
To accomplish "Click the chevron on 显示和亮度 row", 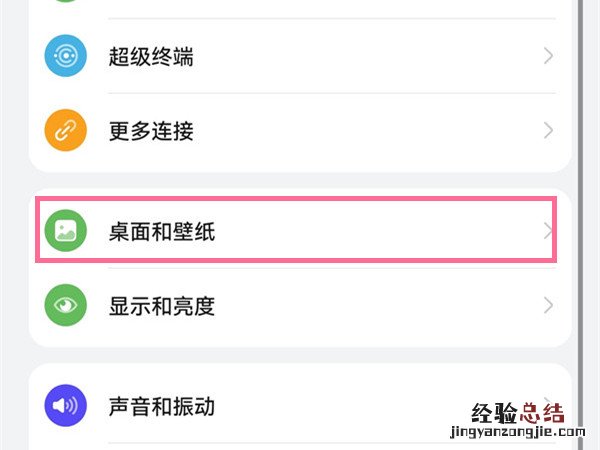I will (x=548, y=306).
